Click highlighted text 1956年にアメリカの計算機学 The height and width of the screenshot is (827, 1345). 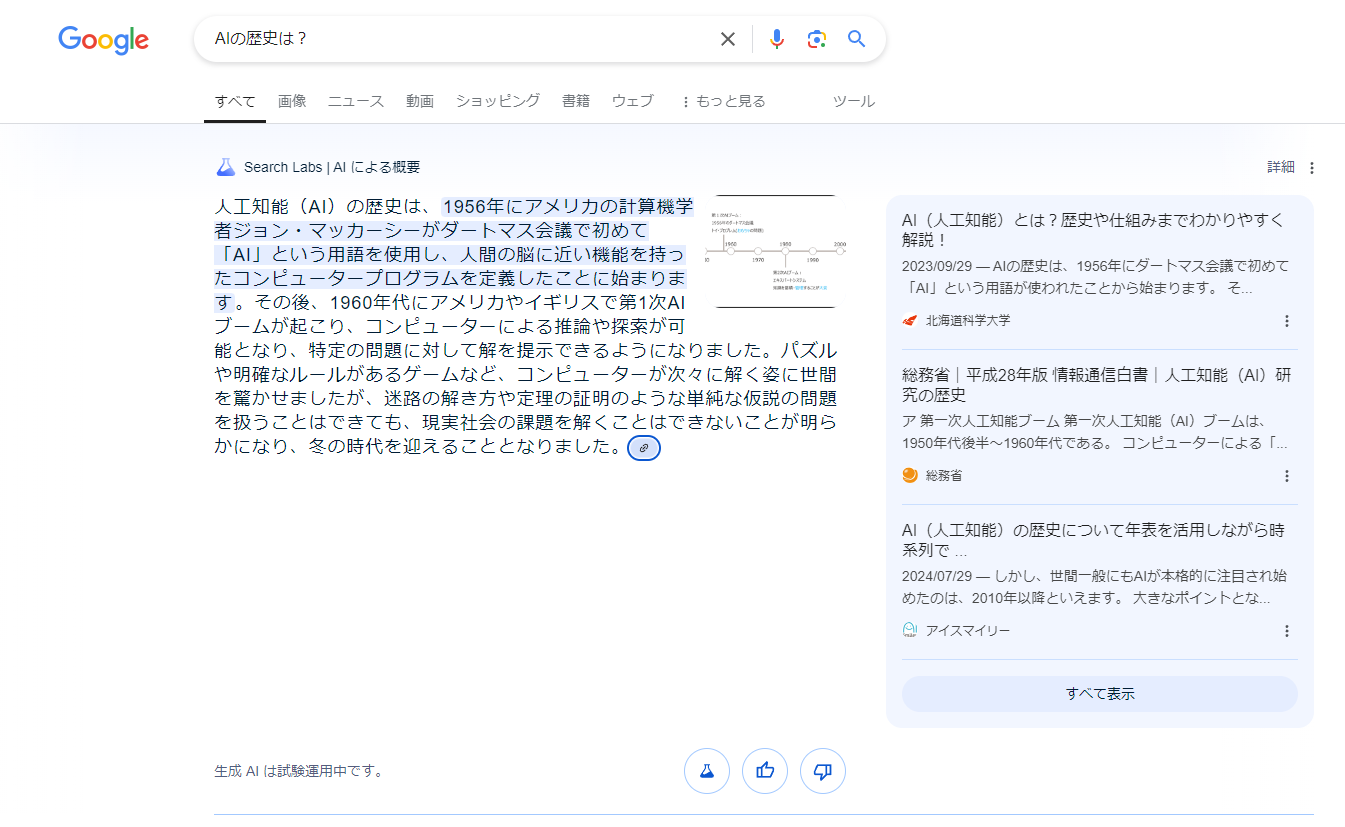pyautogui.click(x=568, y=207)
